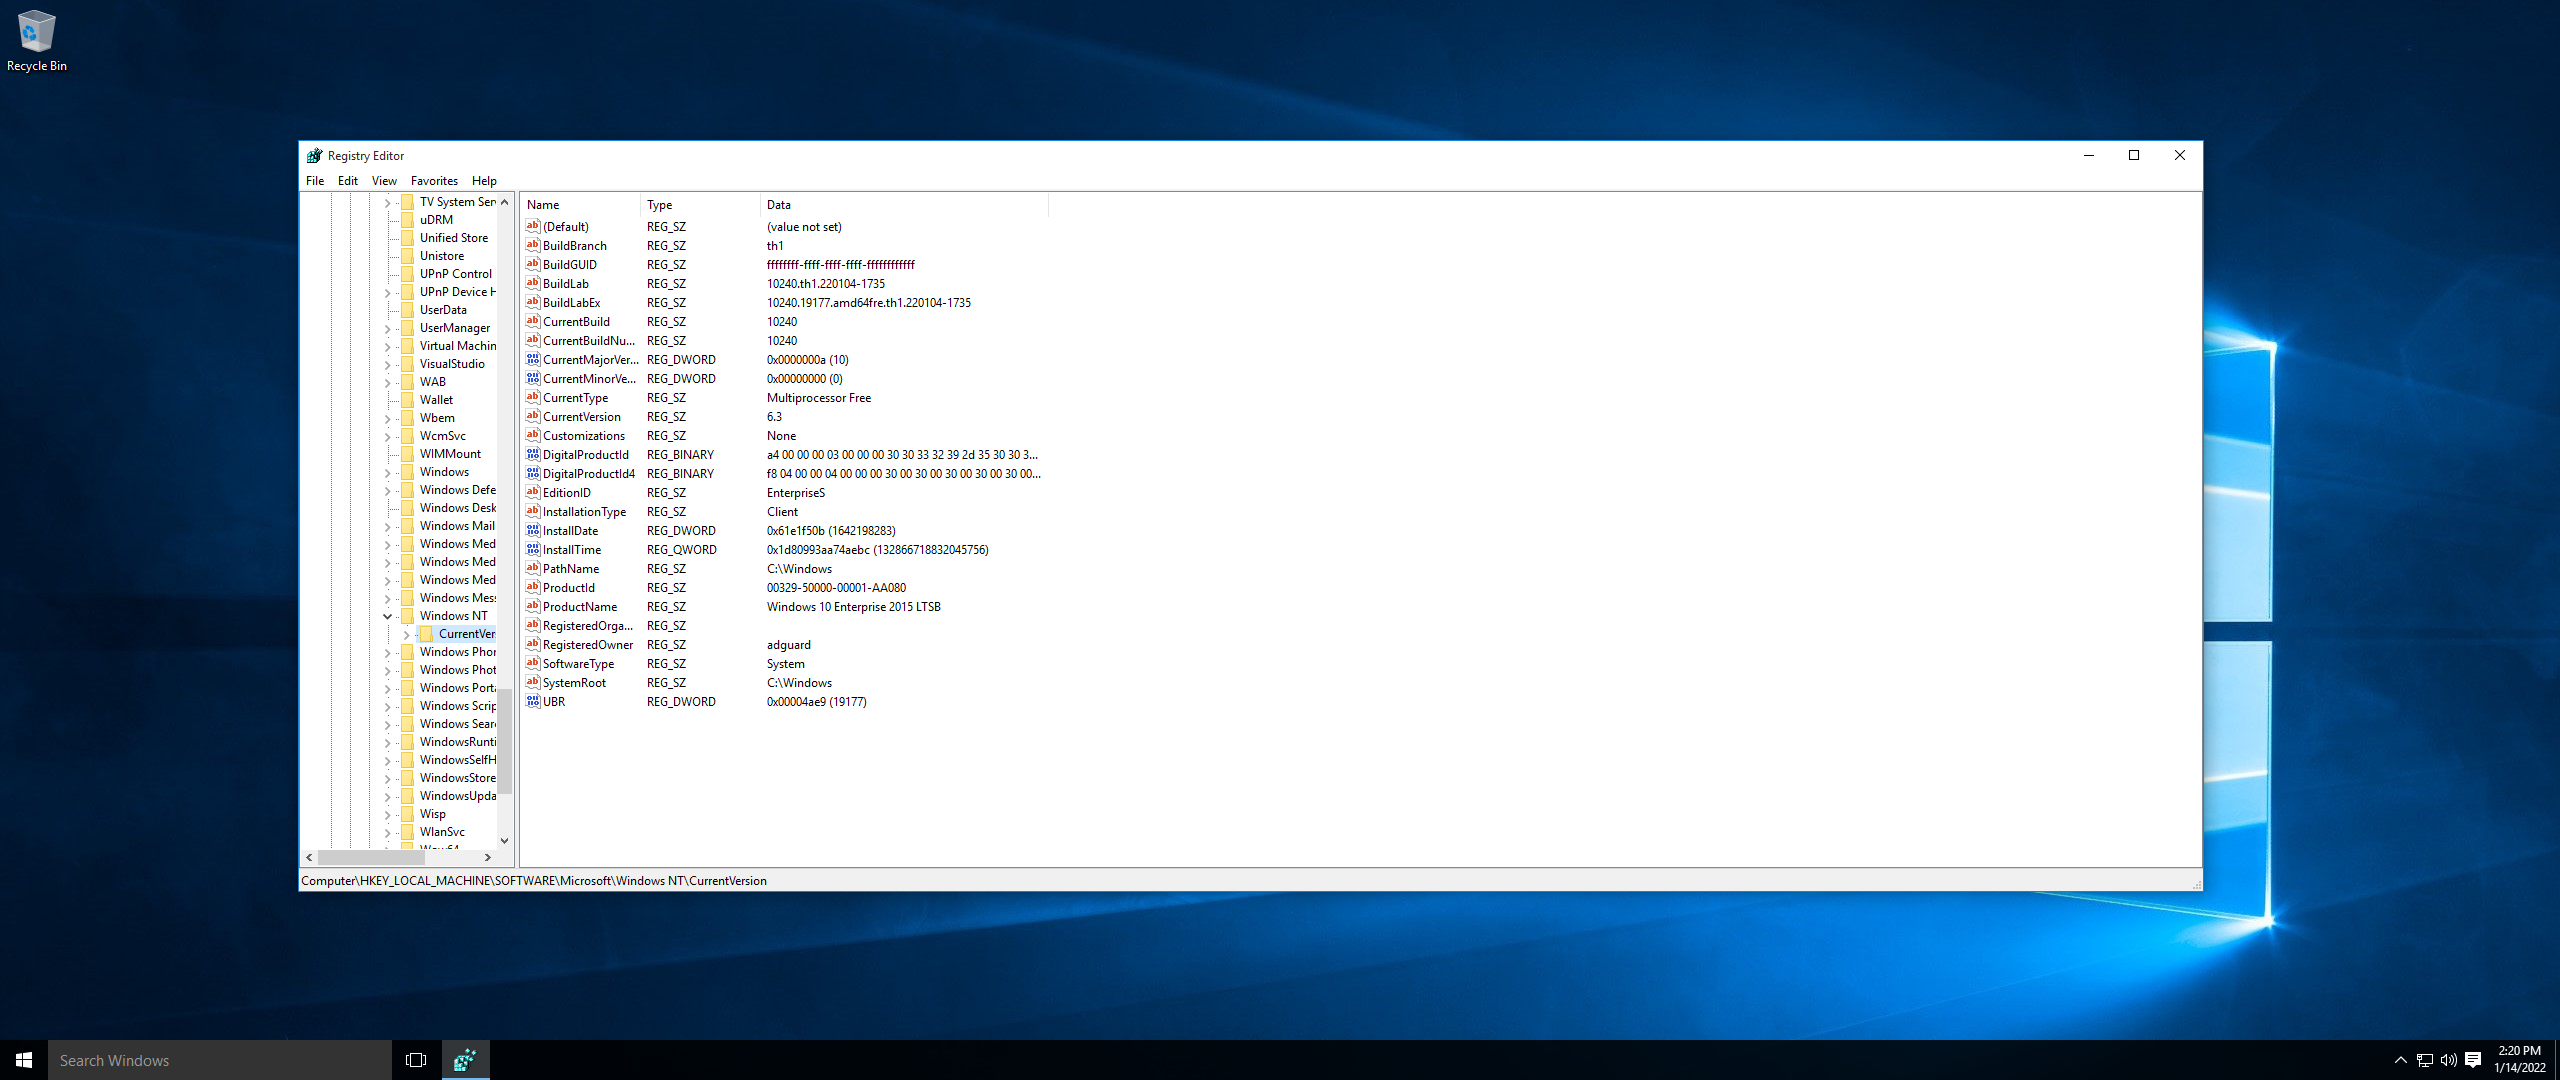The width and height of the screenshot is (2560, 1080).
Task: Collapse the Windows NT tree node
Action: click(x=388, y=616)
